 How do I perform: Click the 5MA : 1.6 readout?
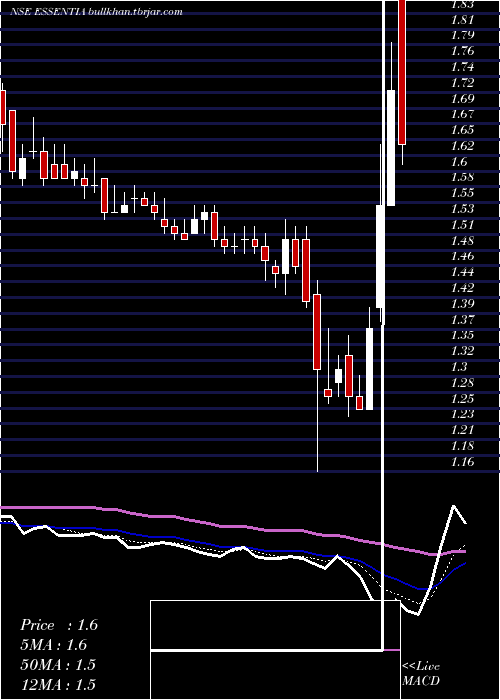tap(54, 645)
